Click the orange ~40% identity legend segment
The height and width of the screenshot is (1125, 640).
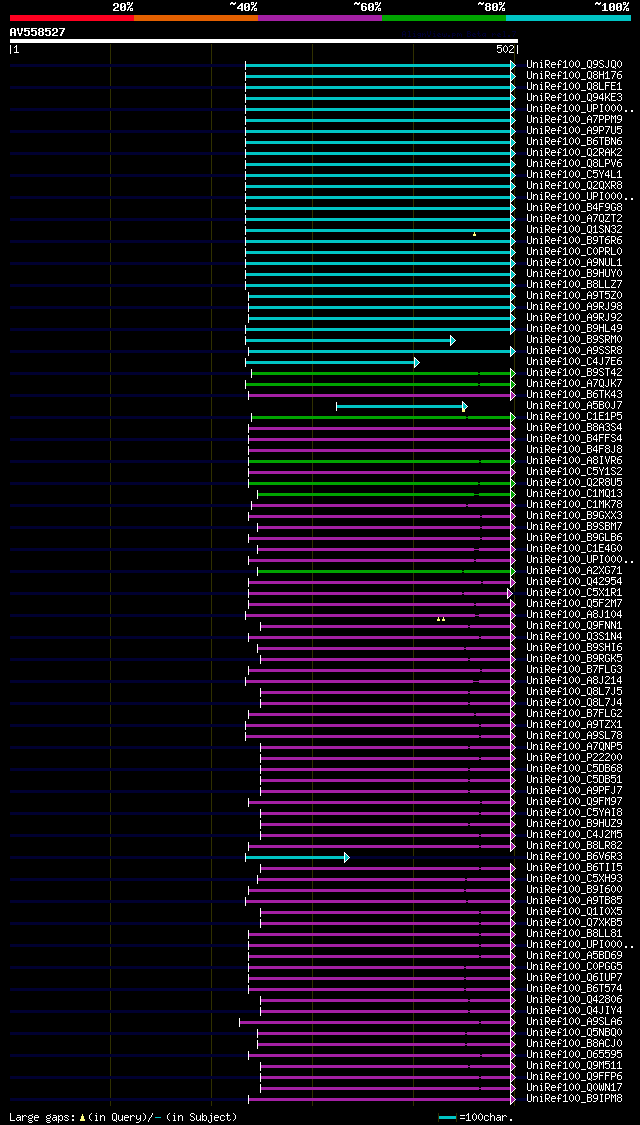196,17
